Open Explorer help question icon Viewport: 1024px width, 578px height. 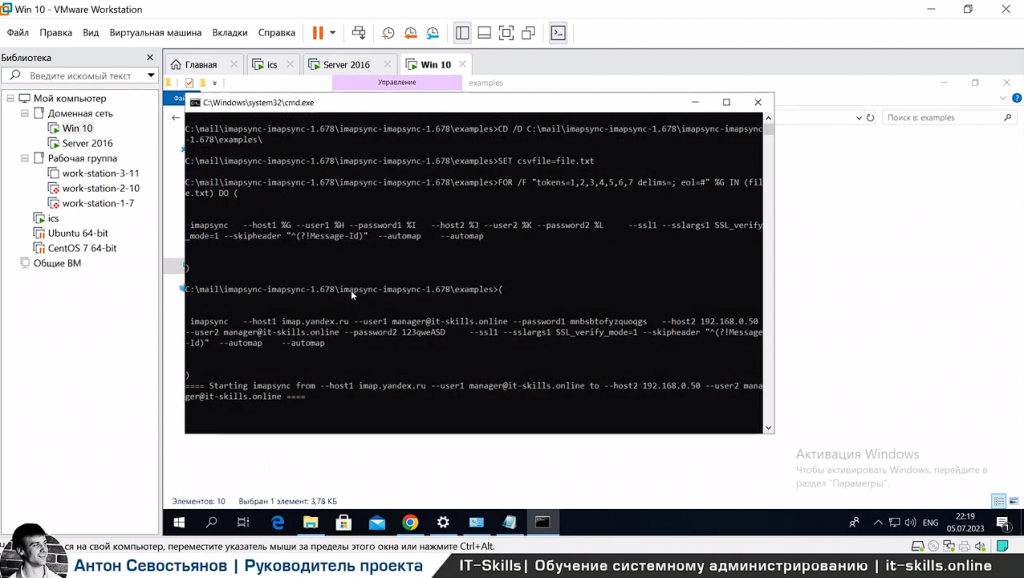1016,98
